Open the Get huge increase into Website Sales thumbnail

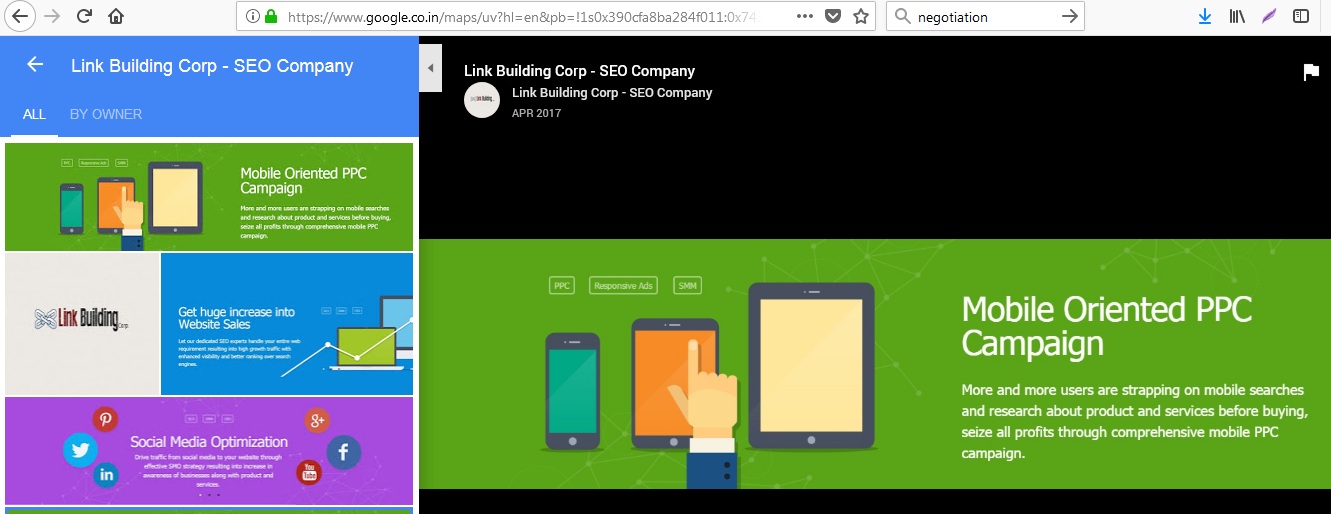(x=287, y=324)
